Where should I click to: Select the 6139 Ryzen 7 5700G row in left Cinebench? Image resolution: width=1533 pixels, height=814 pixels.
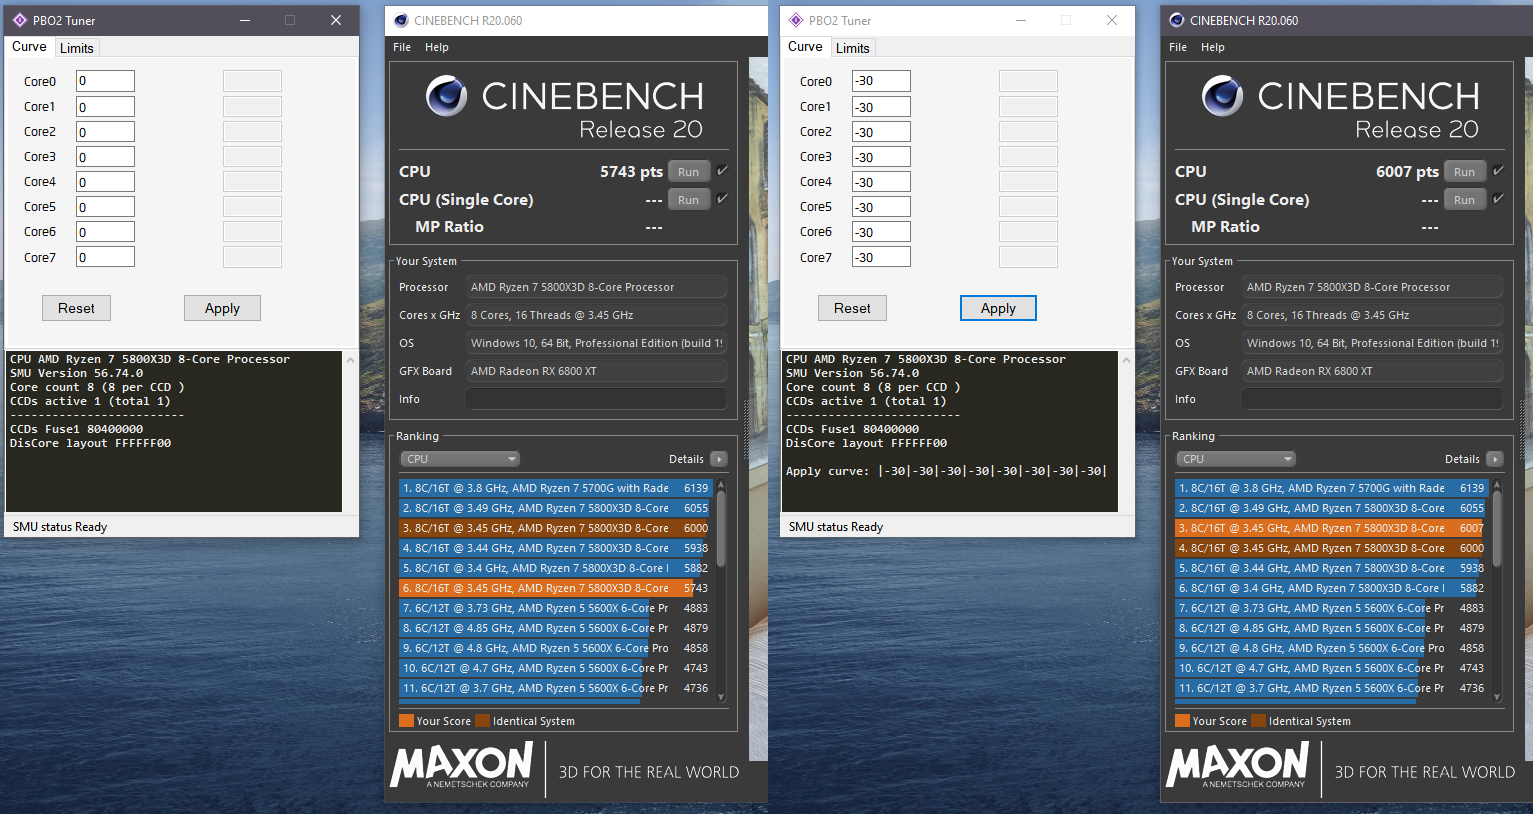click(x=555, y=488)
